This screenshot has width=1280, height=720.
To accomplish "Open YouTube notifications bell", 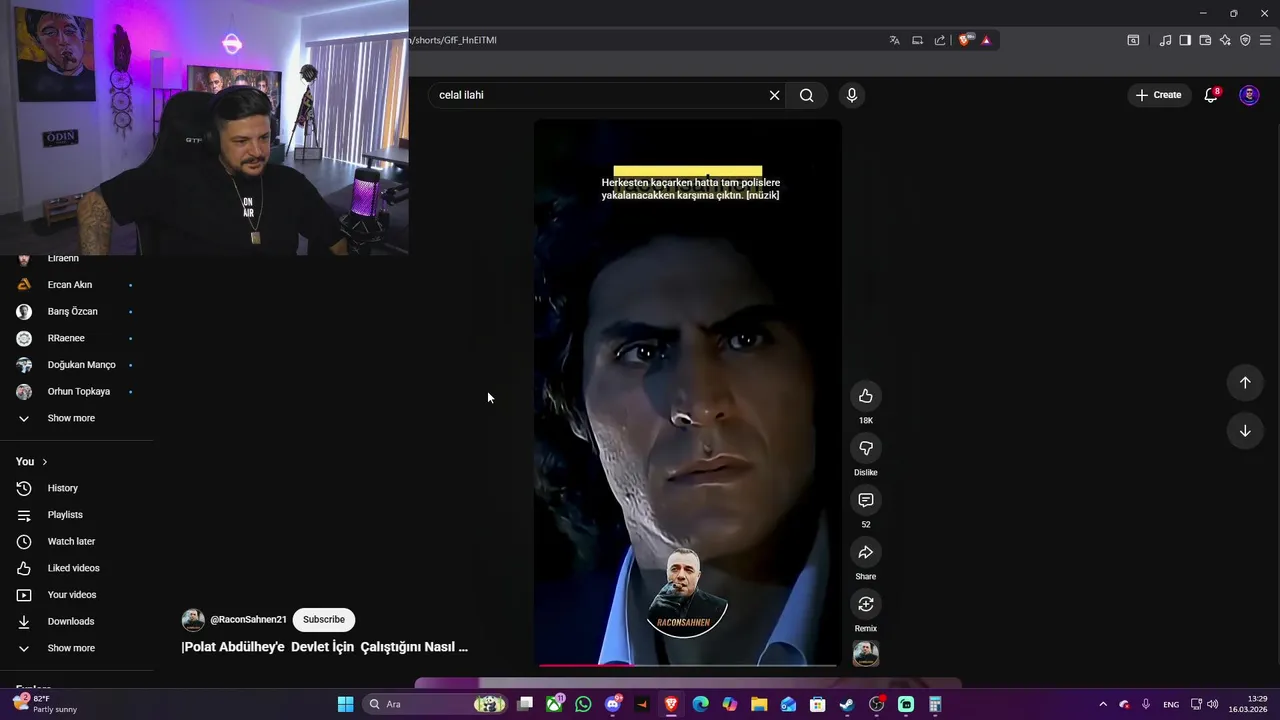I will [1211, 95].
